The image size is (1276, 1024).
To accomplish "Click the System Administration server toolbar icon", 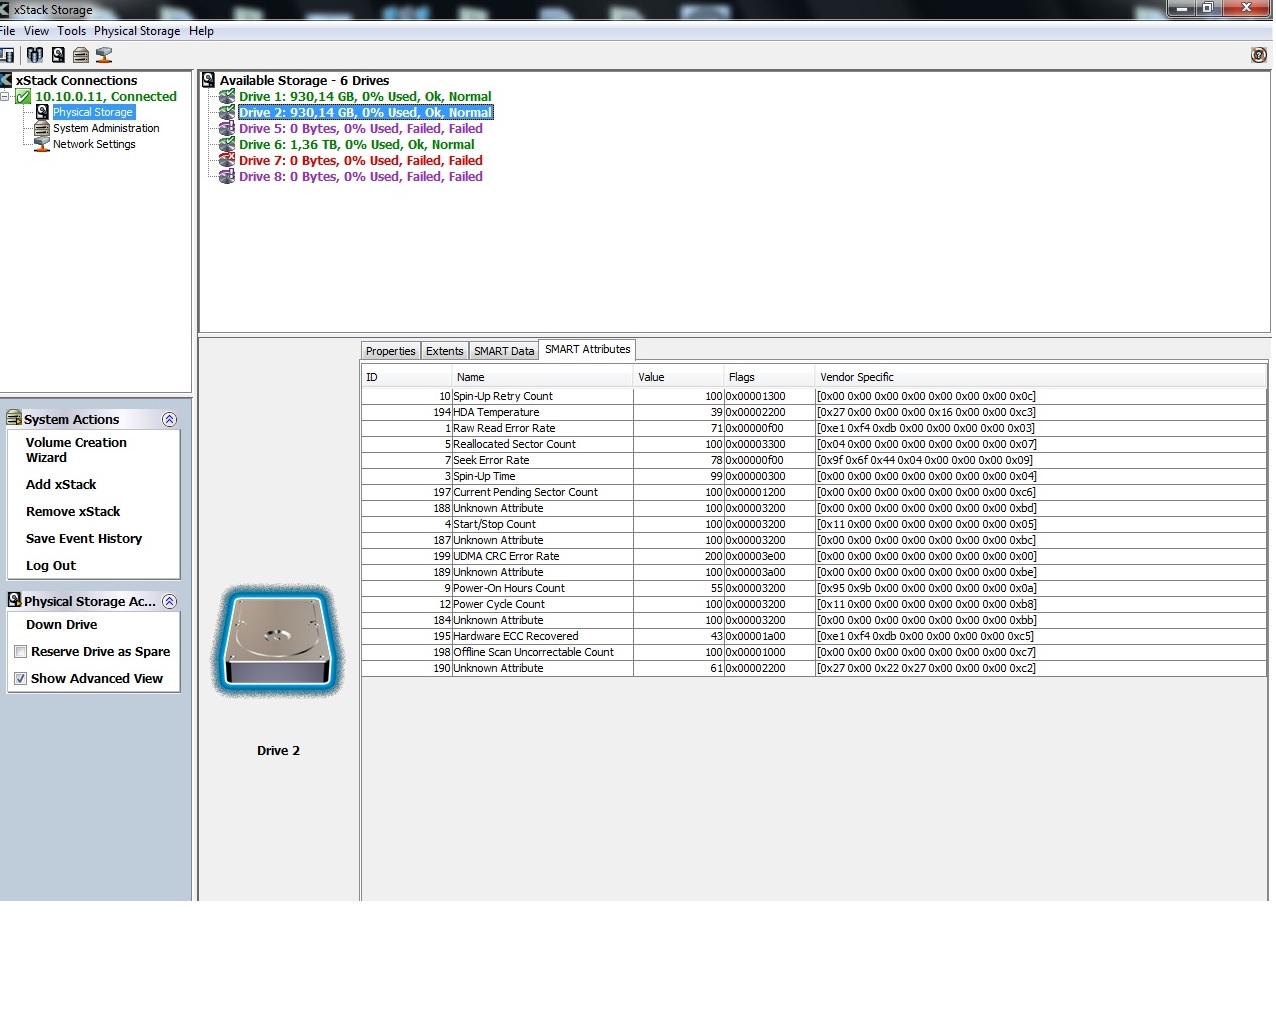I will [81, 55].
